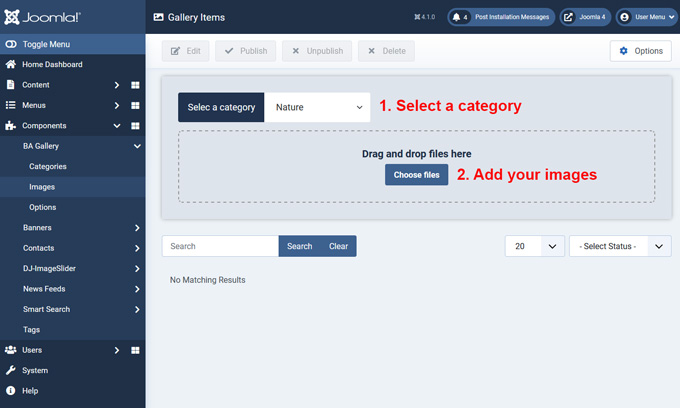Open BA Gallery Categories
The height and width of the screenshot is (408, 680).
point(48,166)
